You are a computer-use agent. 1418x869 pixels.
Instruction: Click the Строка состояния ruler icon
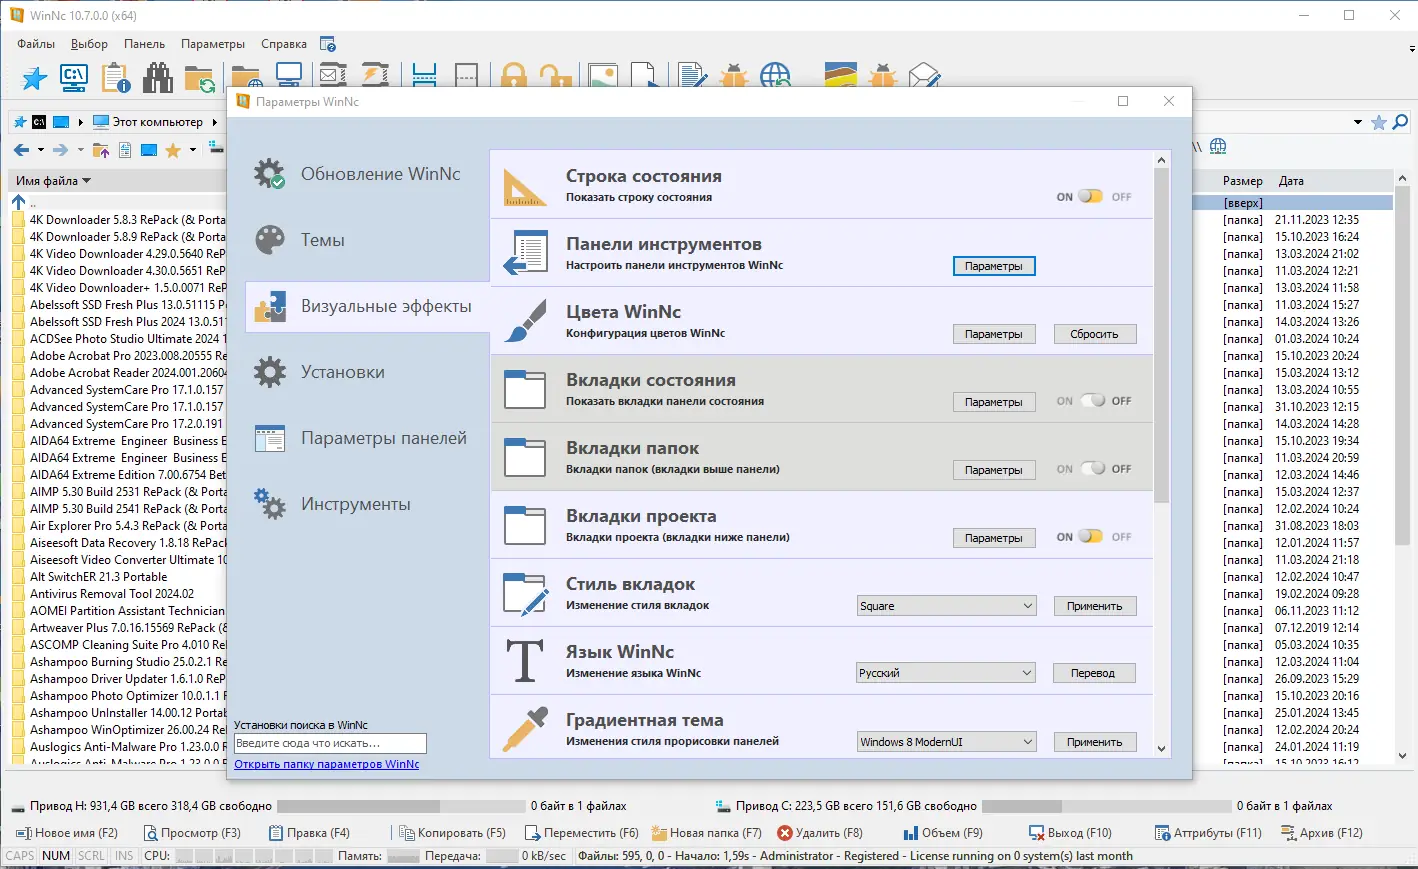click(x=525, y=186)
